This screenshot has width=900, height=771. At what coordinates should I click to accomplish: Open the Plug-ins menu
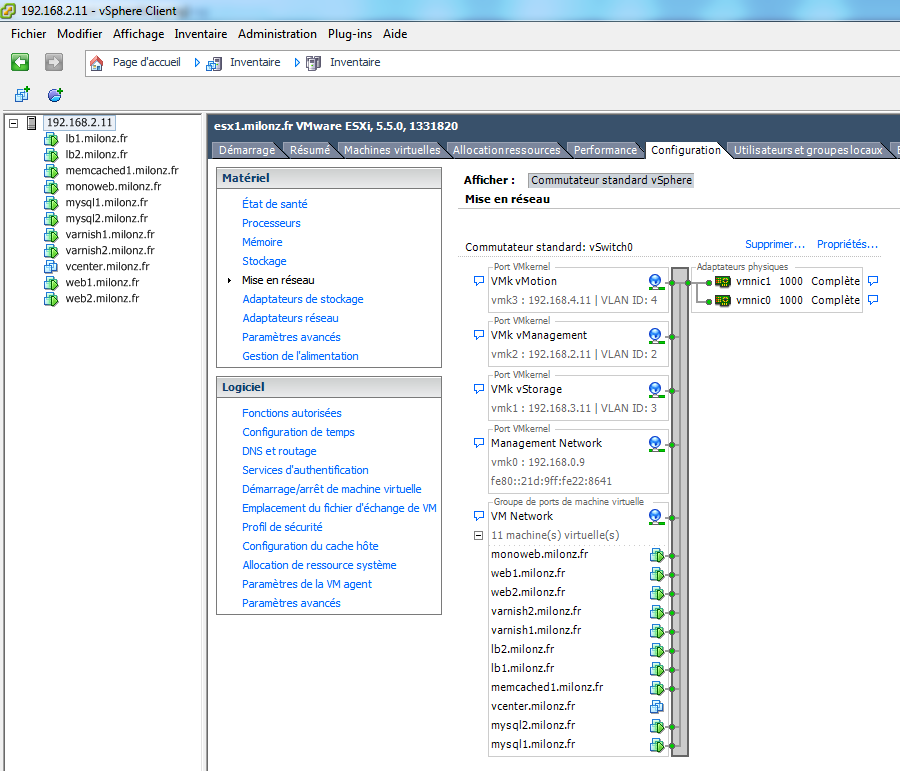click(x=350, y=34)
